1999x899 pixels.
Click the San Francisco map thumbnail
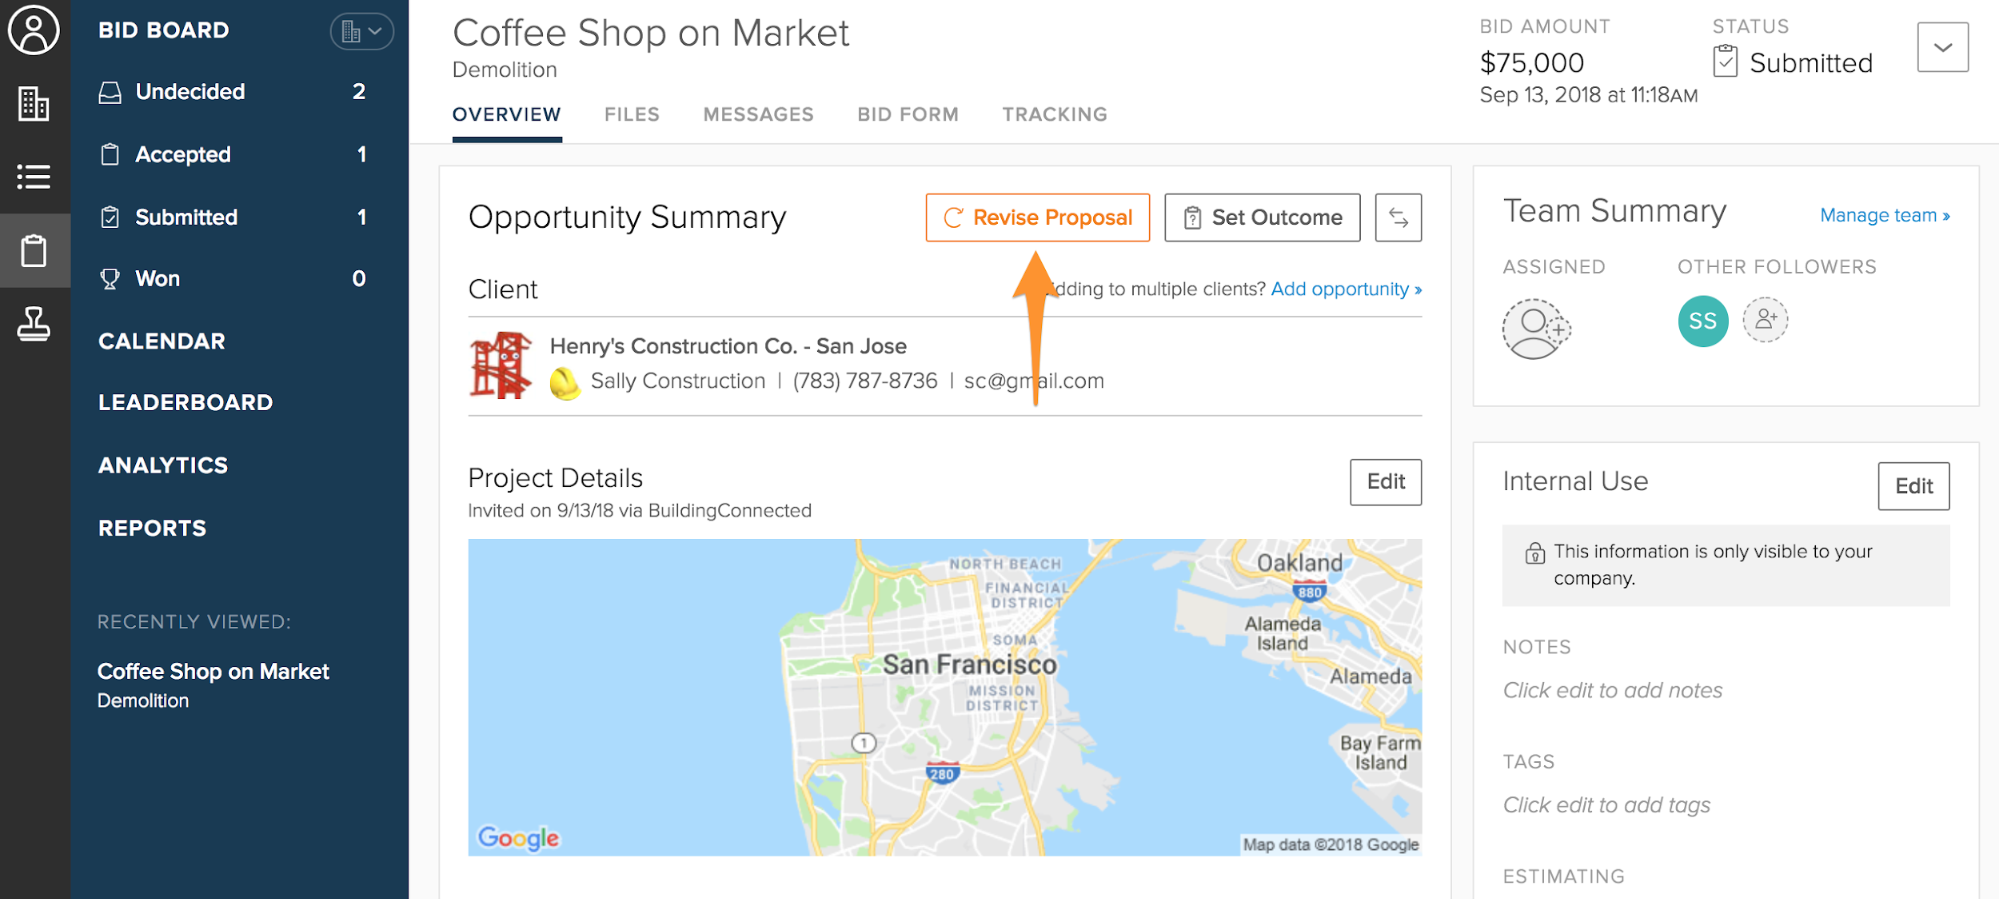coord(944,697)
